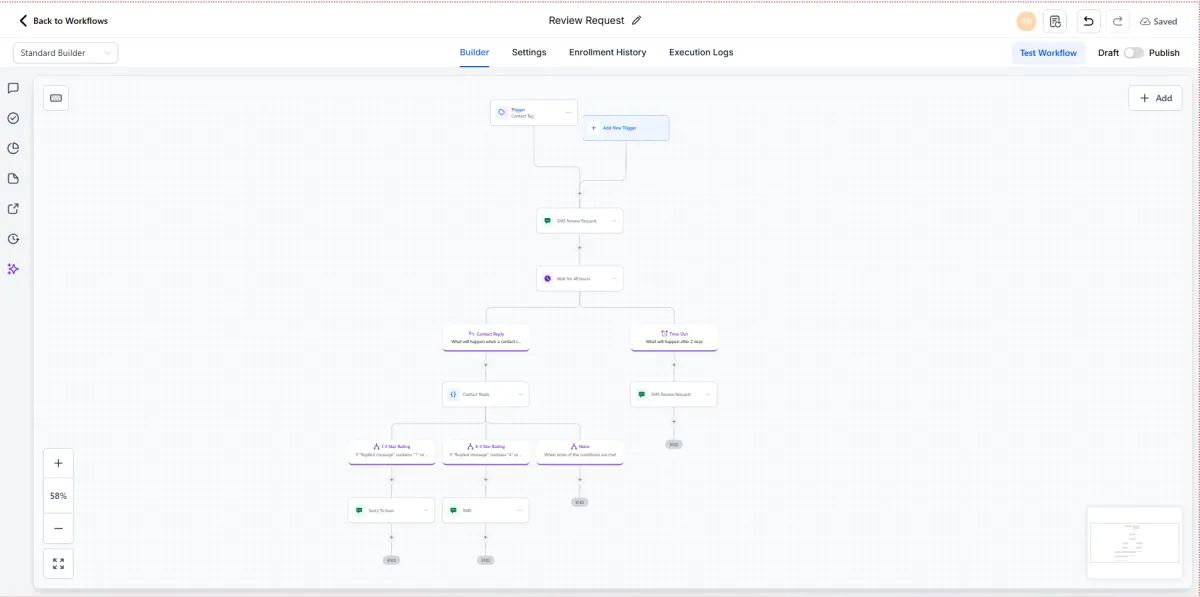Open the Trigger node's three-dot menu
Viewport: 1200px width, 597px height.
[x=568, y=113]
